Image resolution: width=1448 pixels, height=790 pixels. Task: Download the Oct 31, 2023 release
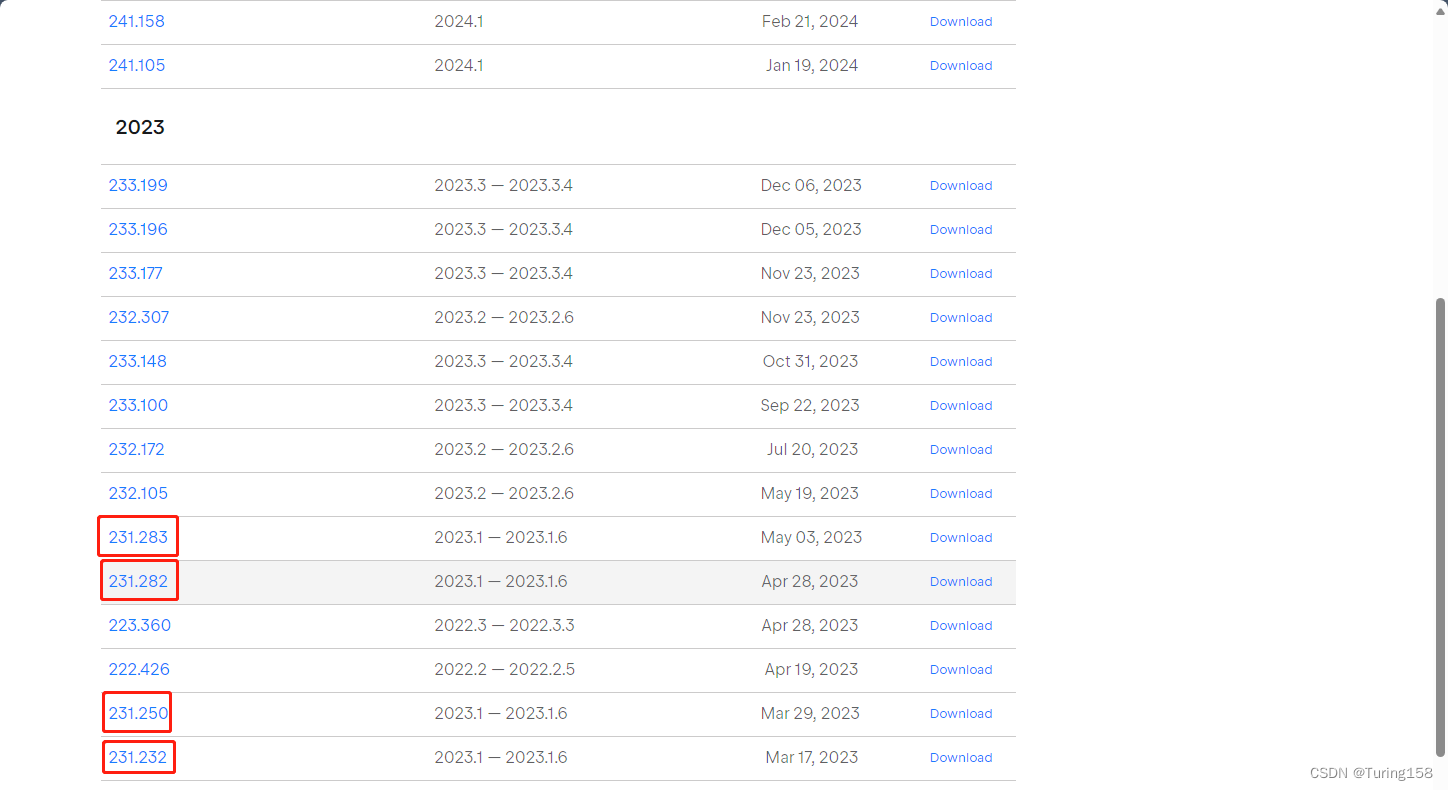pos(961,361)
